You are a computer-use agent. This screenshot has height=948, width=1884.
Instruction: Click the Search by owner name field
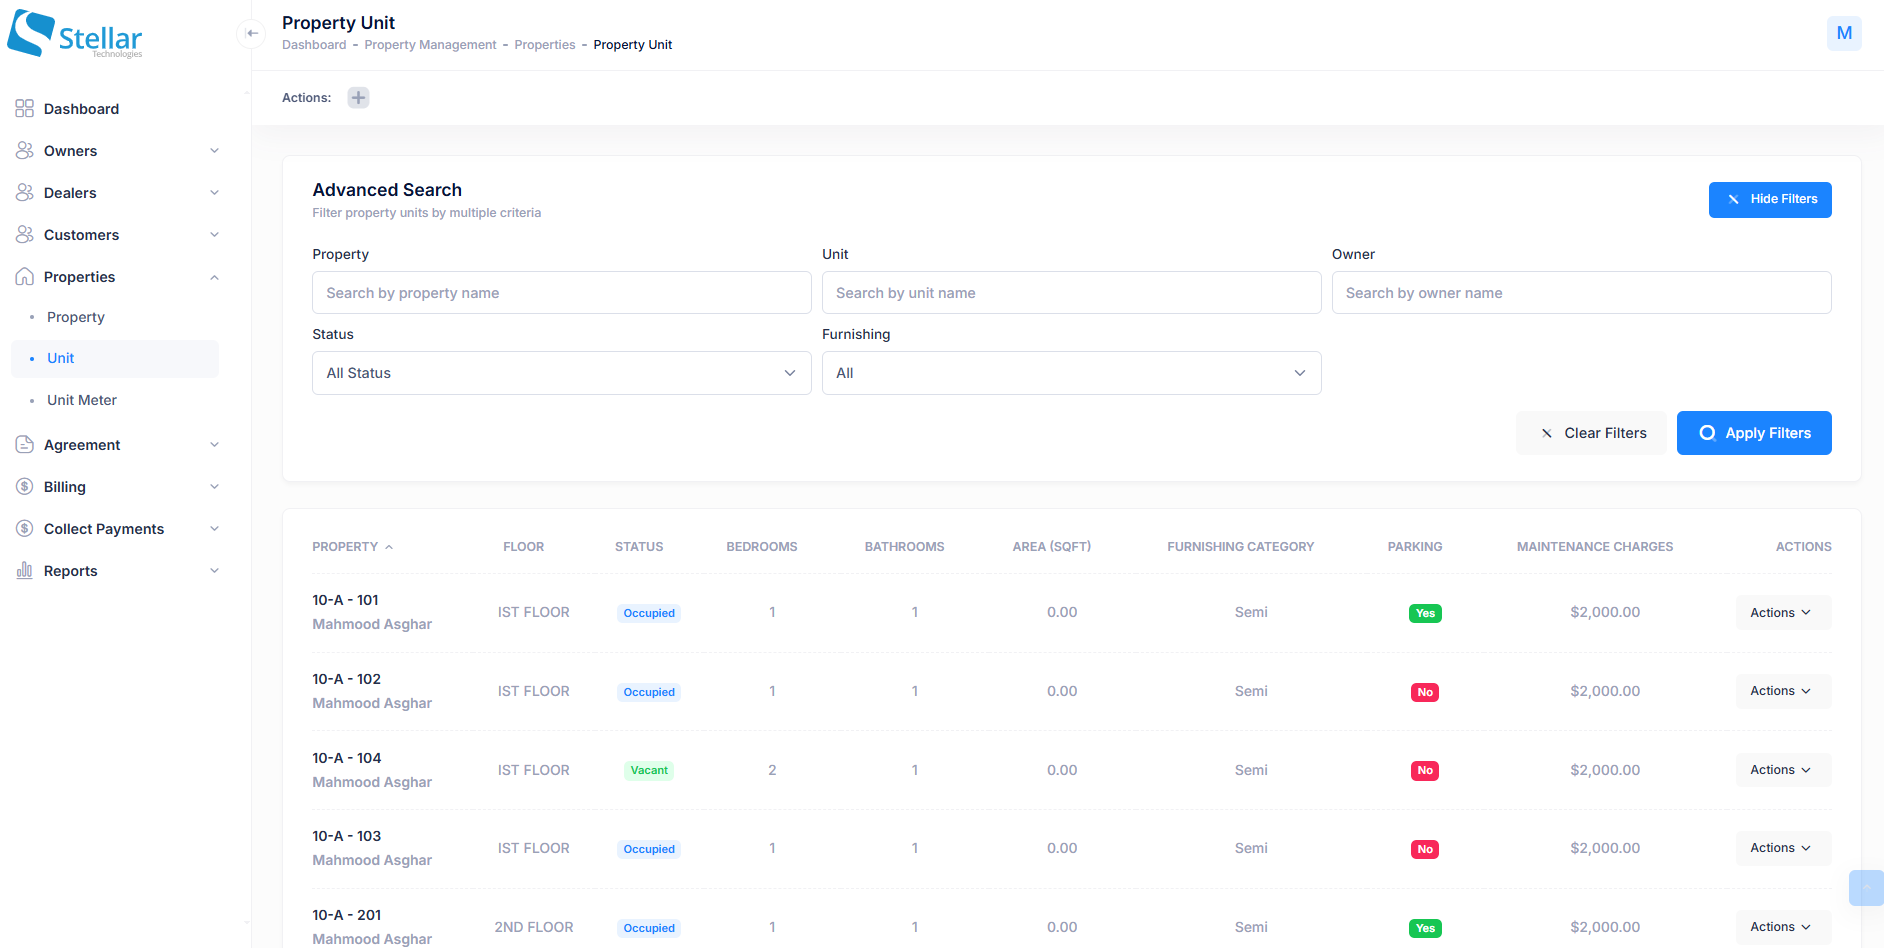click(x=1580, y=293)
